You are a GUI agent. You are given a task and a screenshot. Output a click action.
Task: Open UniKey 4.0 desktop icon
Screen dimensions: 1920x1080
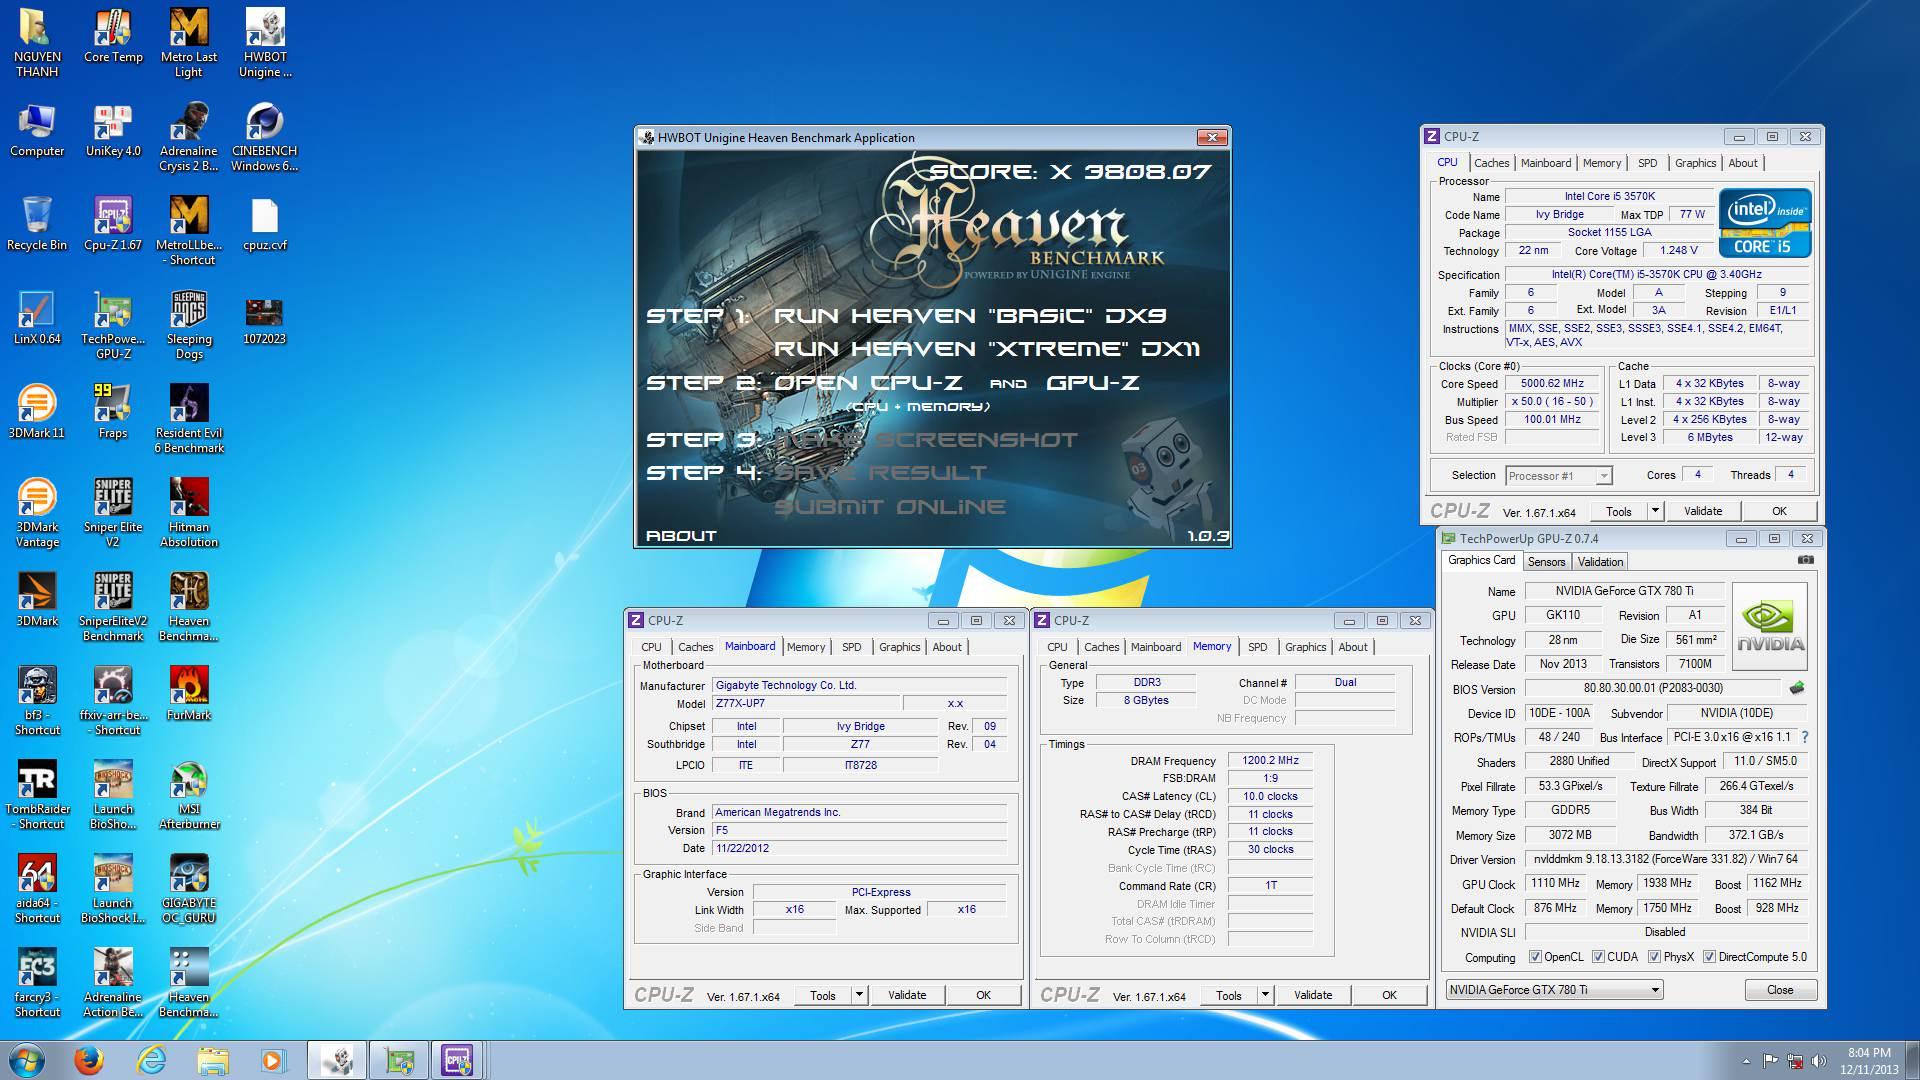point(113,131)
